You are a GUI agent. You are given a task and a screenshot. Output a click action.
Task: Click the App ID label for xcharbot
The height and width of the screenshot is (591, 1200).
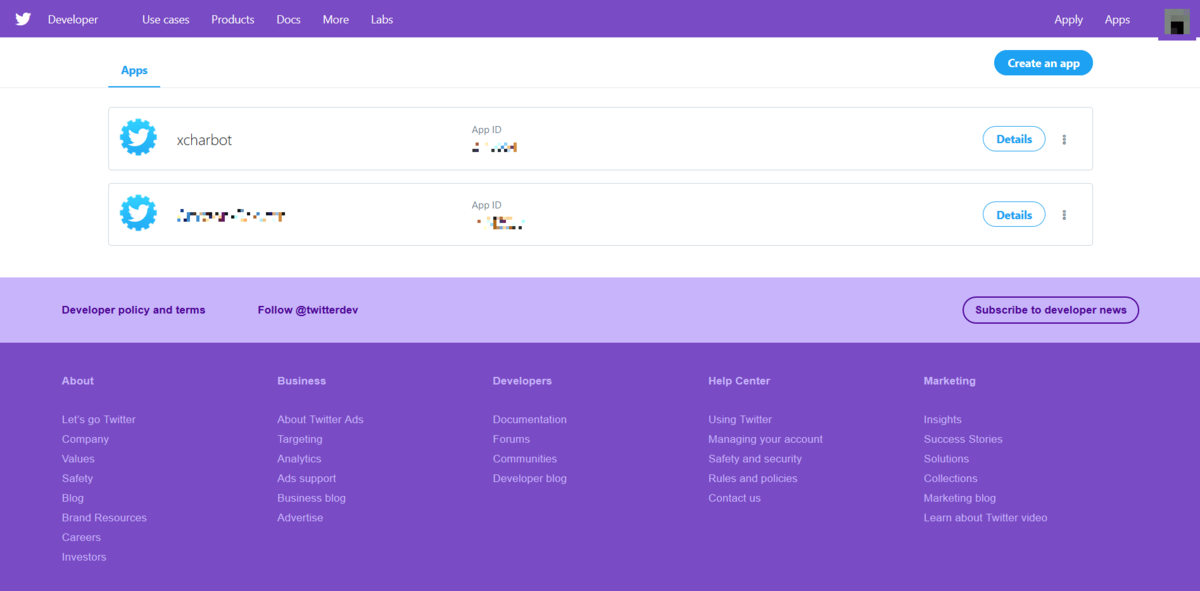pyautogui.click(x=487, y=130)
